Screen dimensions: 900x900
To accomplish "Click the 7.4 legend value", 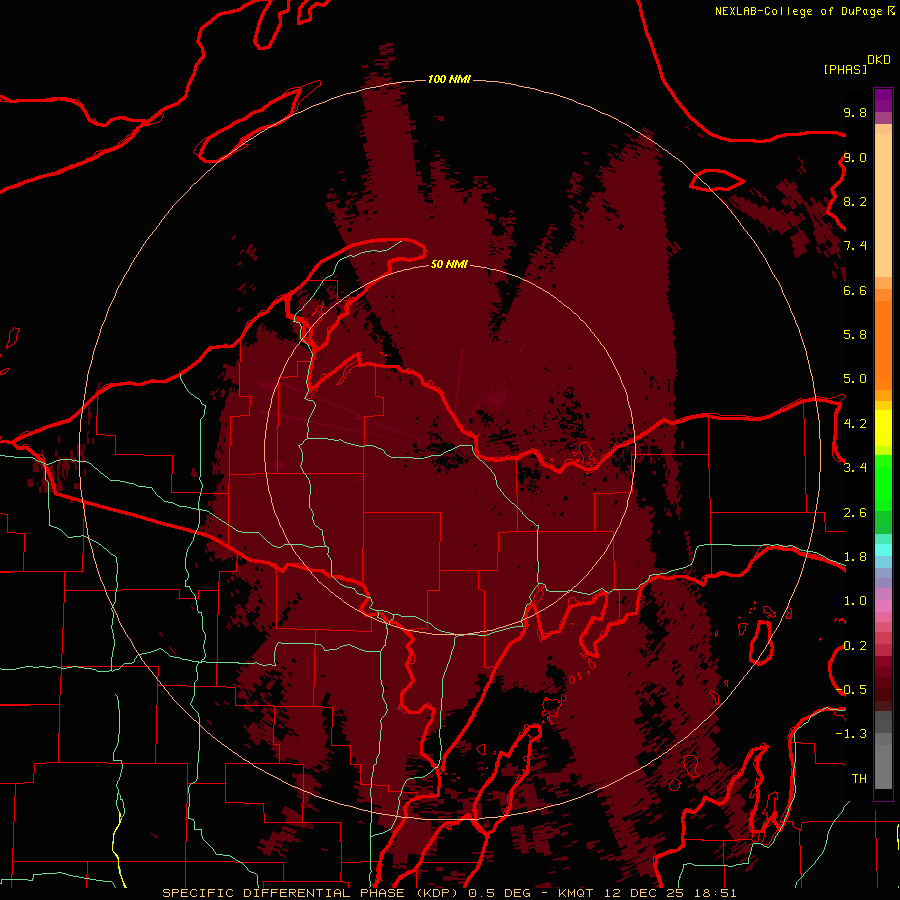I will [x=855, y=246].
